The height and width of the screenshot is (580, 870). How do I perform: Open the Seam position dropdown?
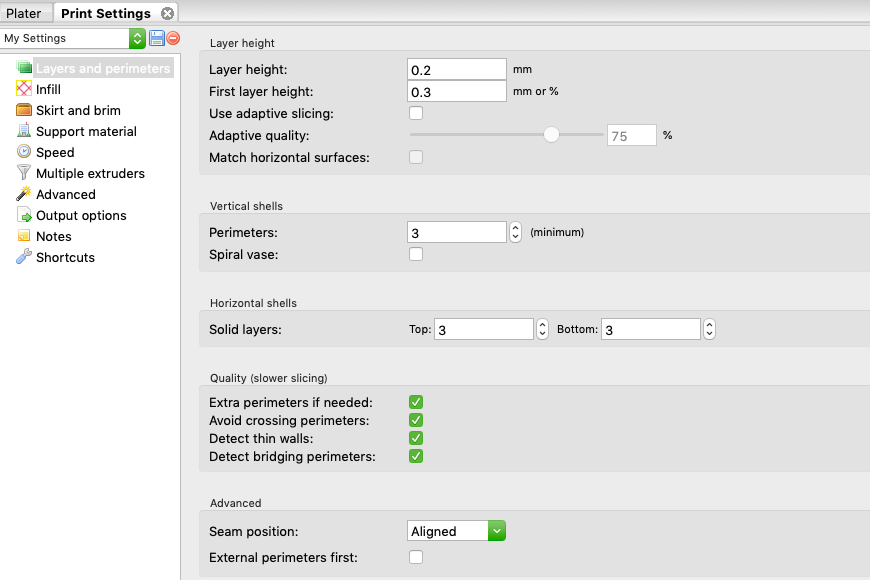pyautogui.click(x=456, y=531)
